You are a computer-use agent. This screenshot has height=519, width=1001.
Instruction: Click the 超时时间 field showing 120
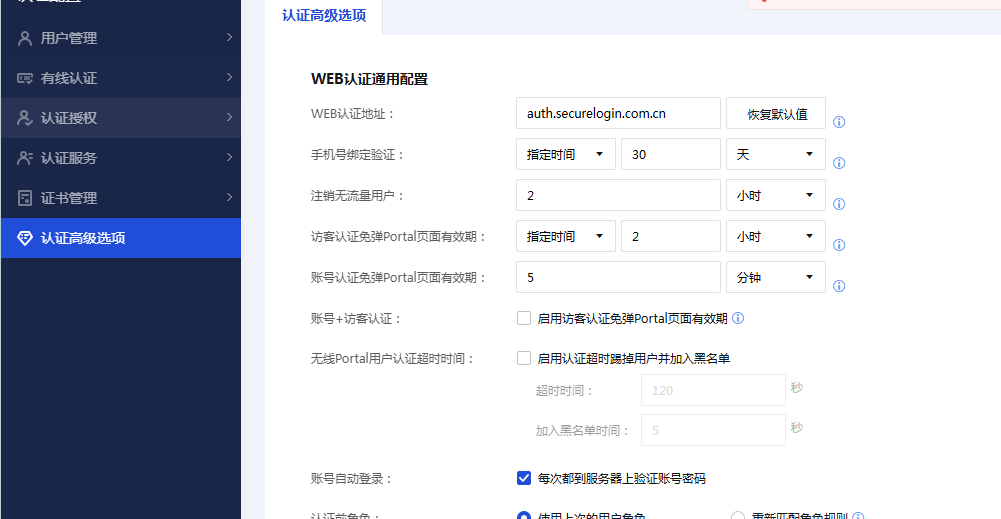point(713,390)
